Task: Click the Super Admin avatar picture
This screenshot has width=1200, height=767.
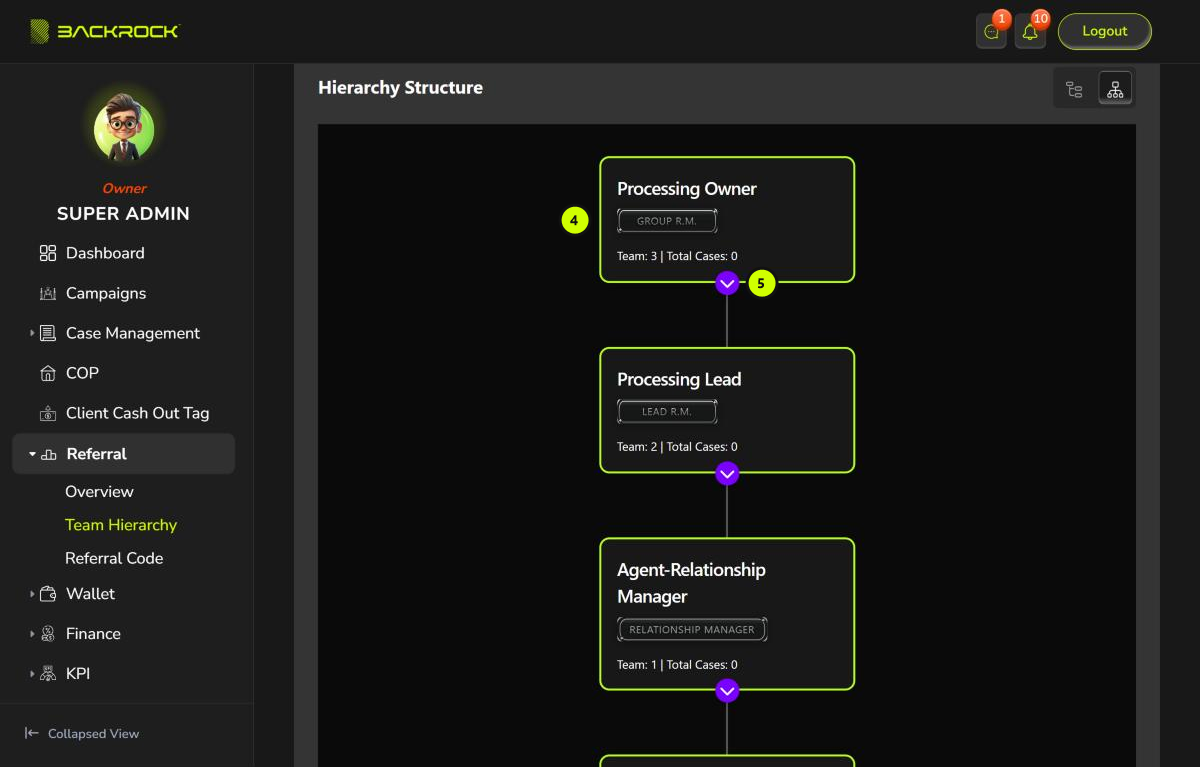Action: 124,127
